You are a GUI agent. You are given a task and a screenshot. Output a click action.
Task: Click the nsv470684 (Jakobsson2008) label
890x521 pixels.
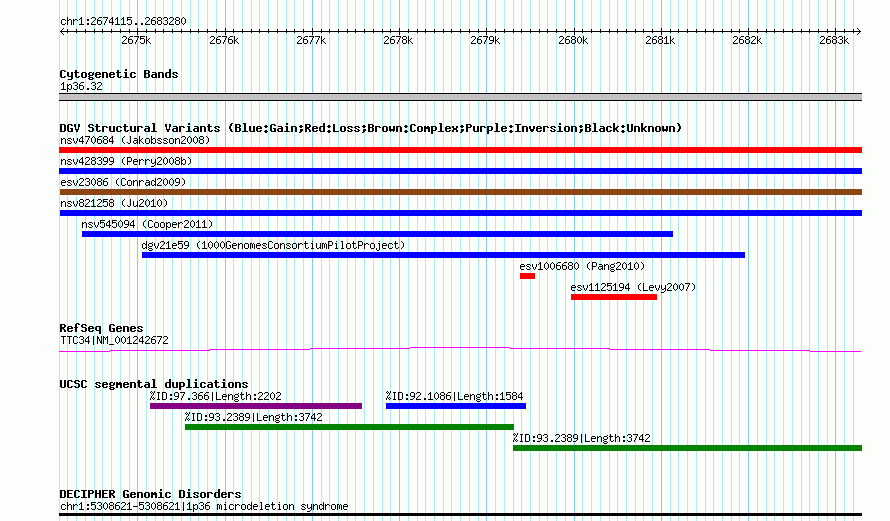click(x=135, y=140)
